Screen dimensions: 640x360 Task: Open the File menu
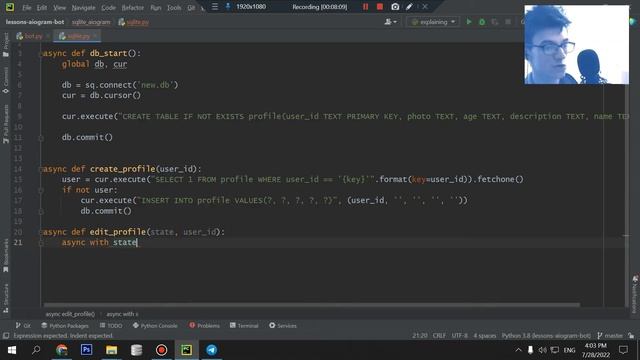(x=27, y=8)
